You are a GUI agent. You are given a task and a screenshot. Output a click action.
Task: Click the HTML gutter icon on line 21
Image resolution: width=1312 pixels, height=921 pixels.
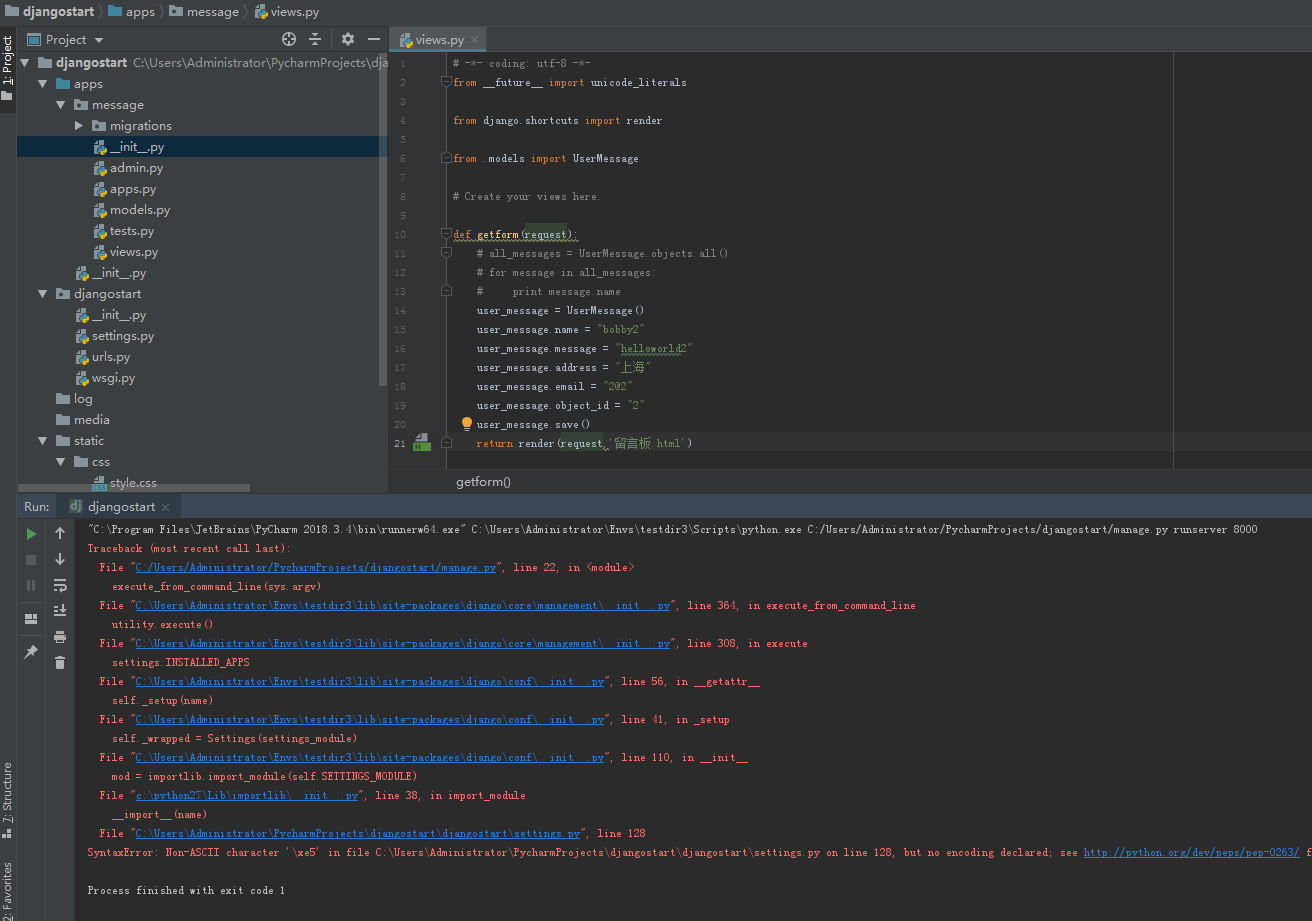click(x=421, y=443)
